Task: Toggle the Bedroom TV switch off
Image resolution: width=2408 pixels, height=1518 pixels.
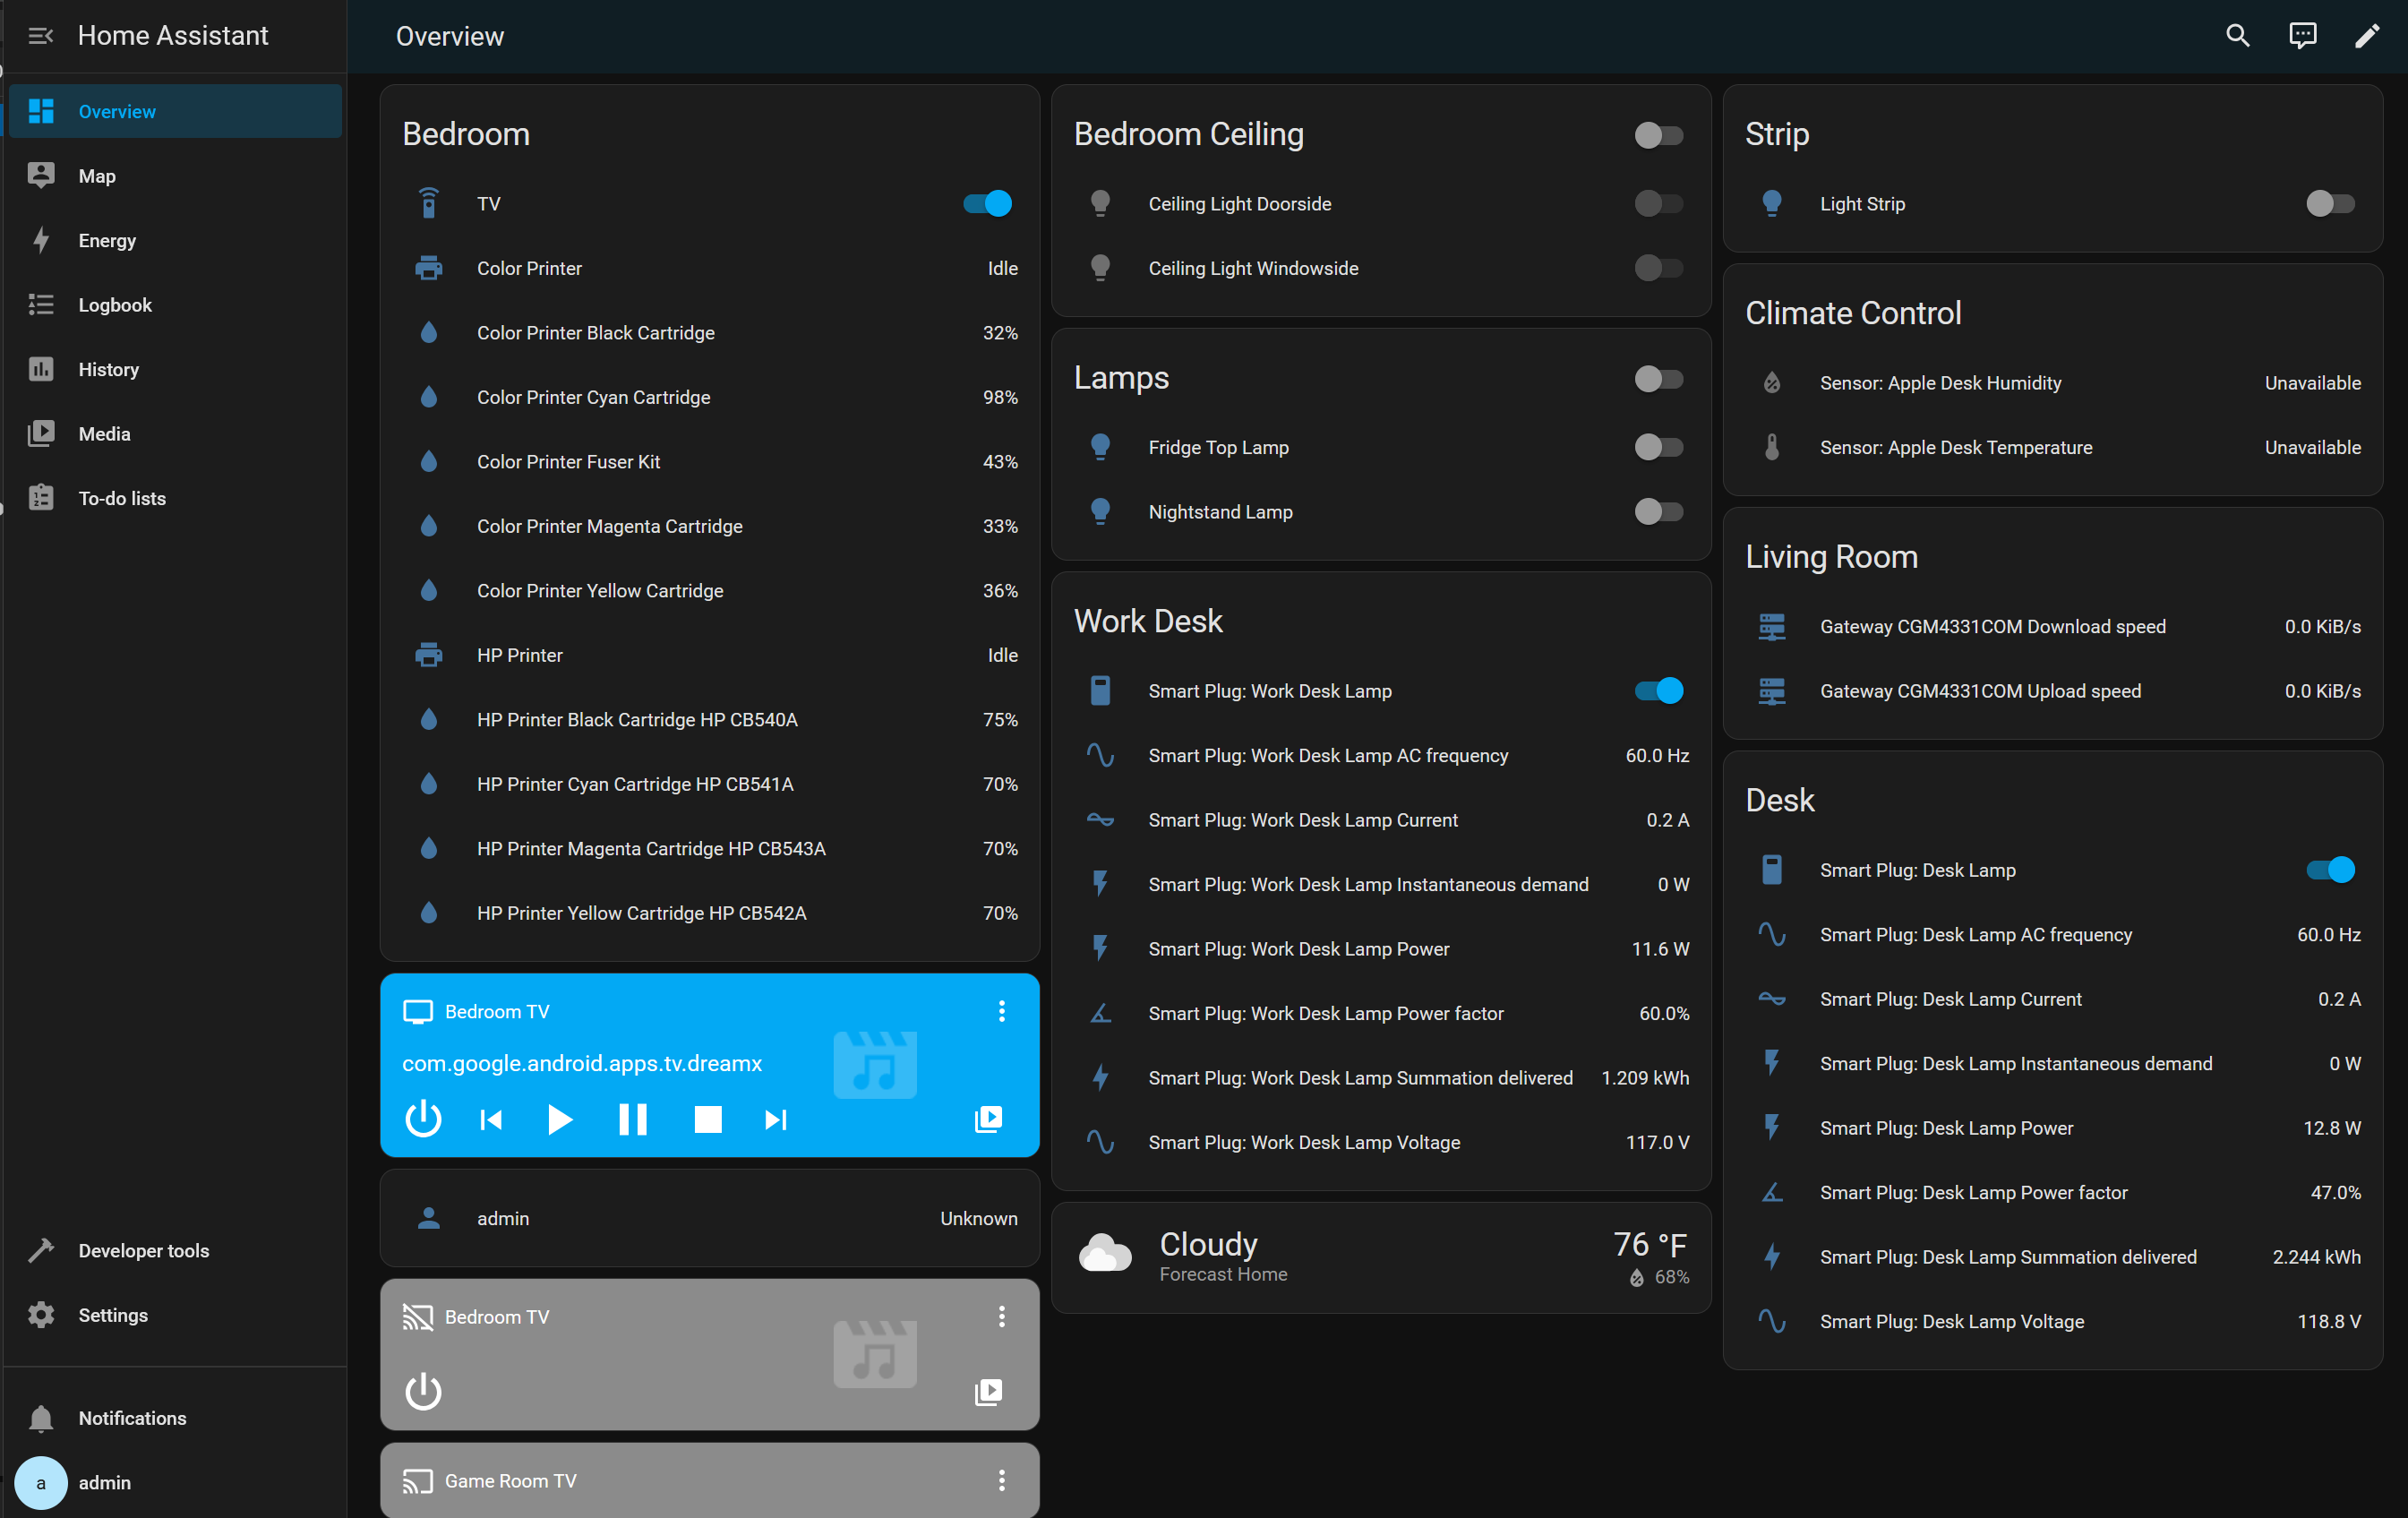Action: [x=987, y=204]
